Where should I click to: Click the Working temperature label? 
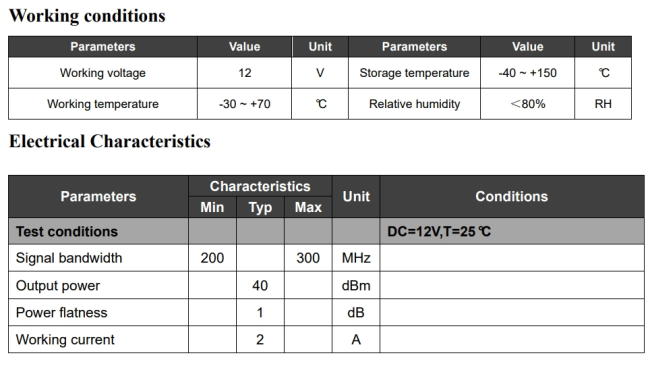tap(103, 104)
